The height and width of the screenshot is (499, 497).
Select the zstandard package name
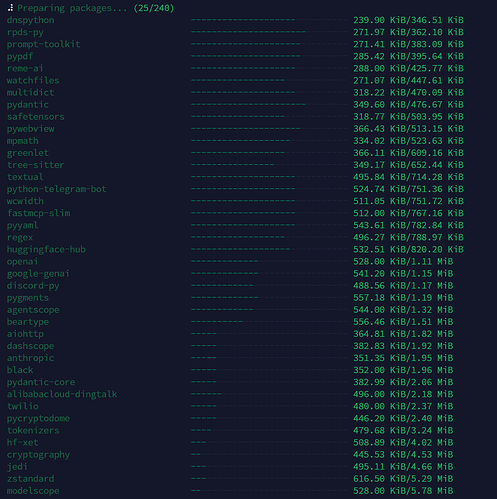pos(30,479)
